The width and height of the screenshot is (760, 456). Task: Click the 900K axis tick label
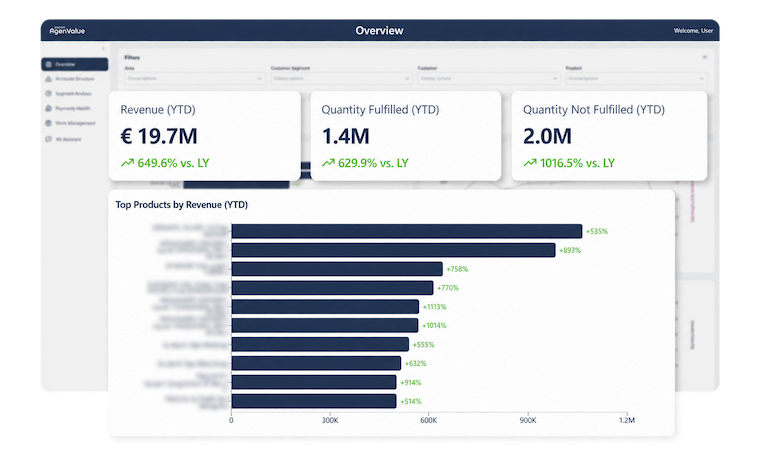point(528,420)
